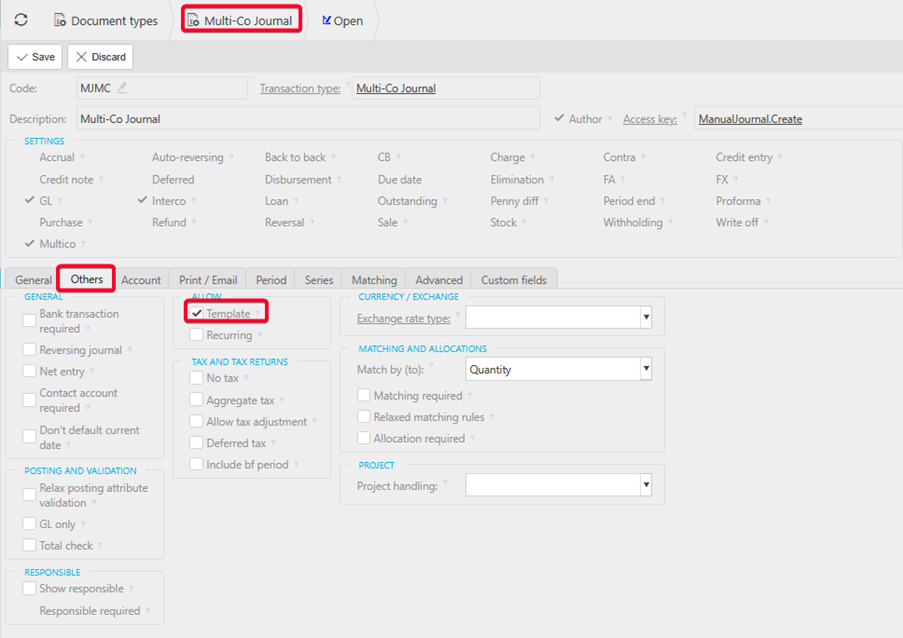
Task: Follow the Transaction type link
Action: point(300,88)
